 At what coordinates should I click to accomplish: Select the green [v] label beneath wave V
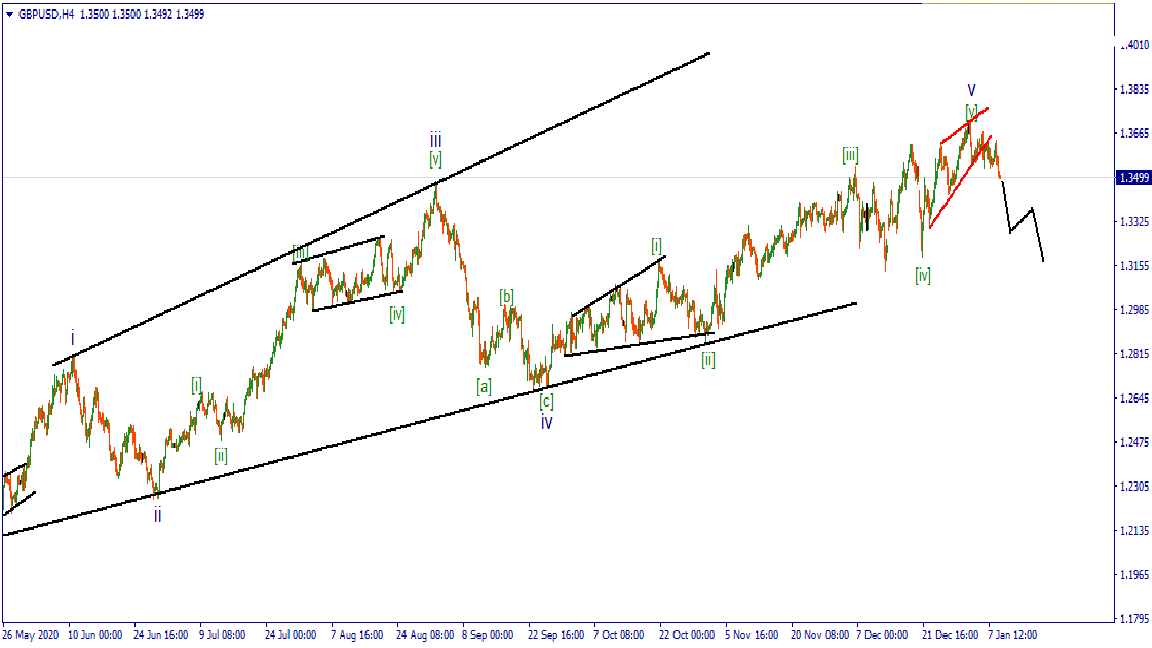coord(971,110)
